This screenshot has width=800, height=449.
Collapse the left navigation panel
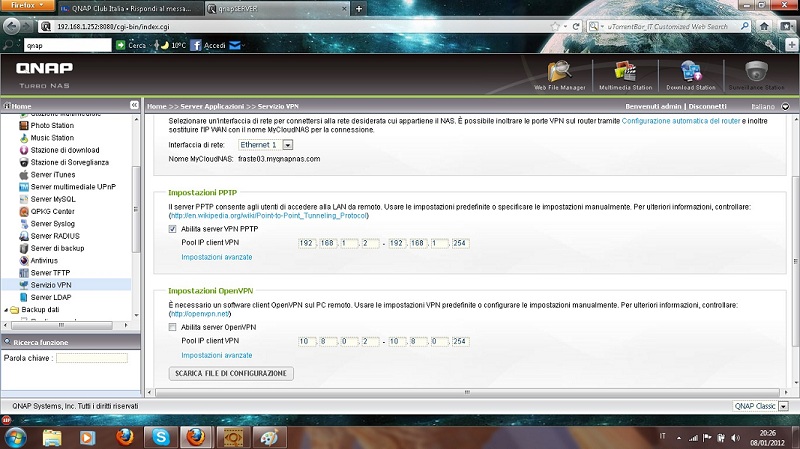[x=134, y=105]
